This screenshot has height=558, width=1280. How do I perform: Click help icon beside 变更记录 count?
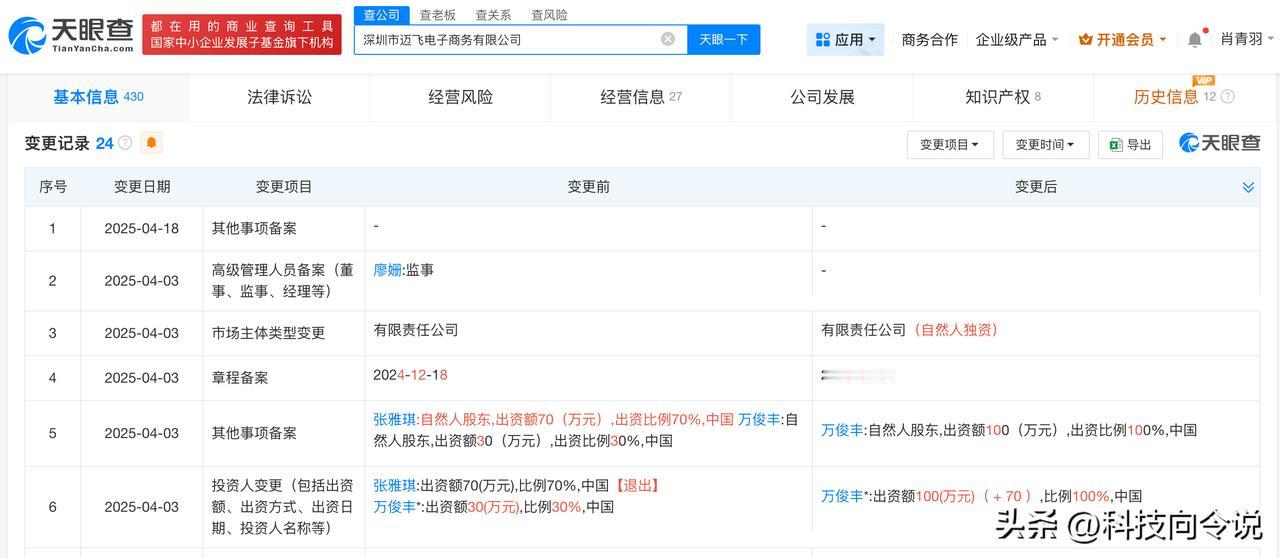click(x=125, y=143)
